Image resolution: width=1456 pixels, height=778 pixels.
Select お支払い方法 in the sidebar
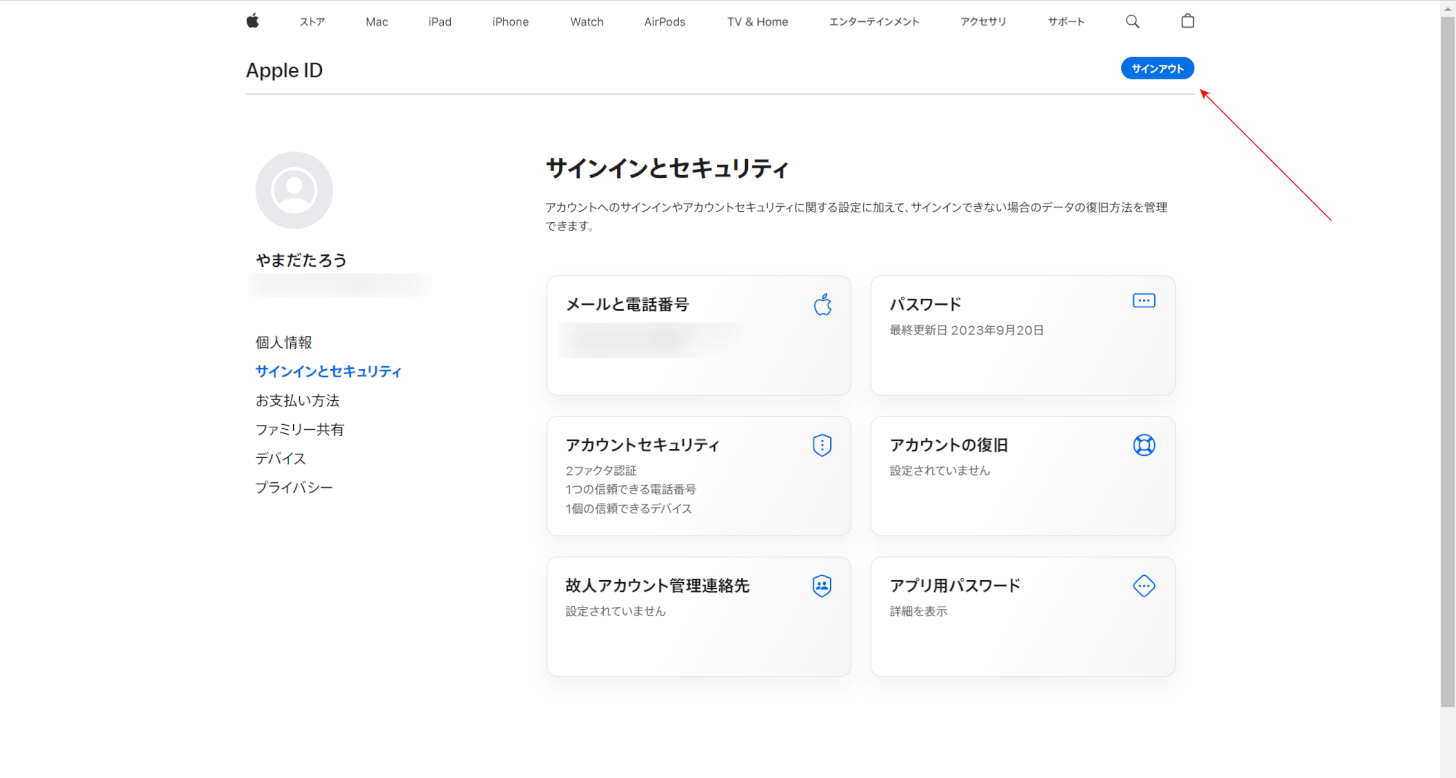point(298,400)
